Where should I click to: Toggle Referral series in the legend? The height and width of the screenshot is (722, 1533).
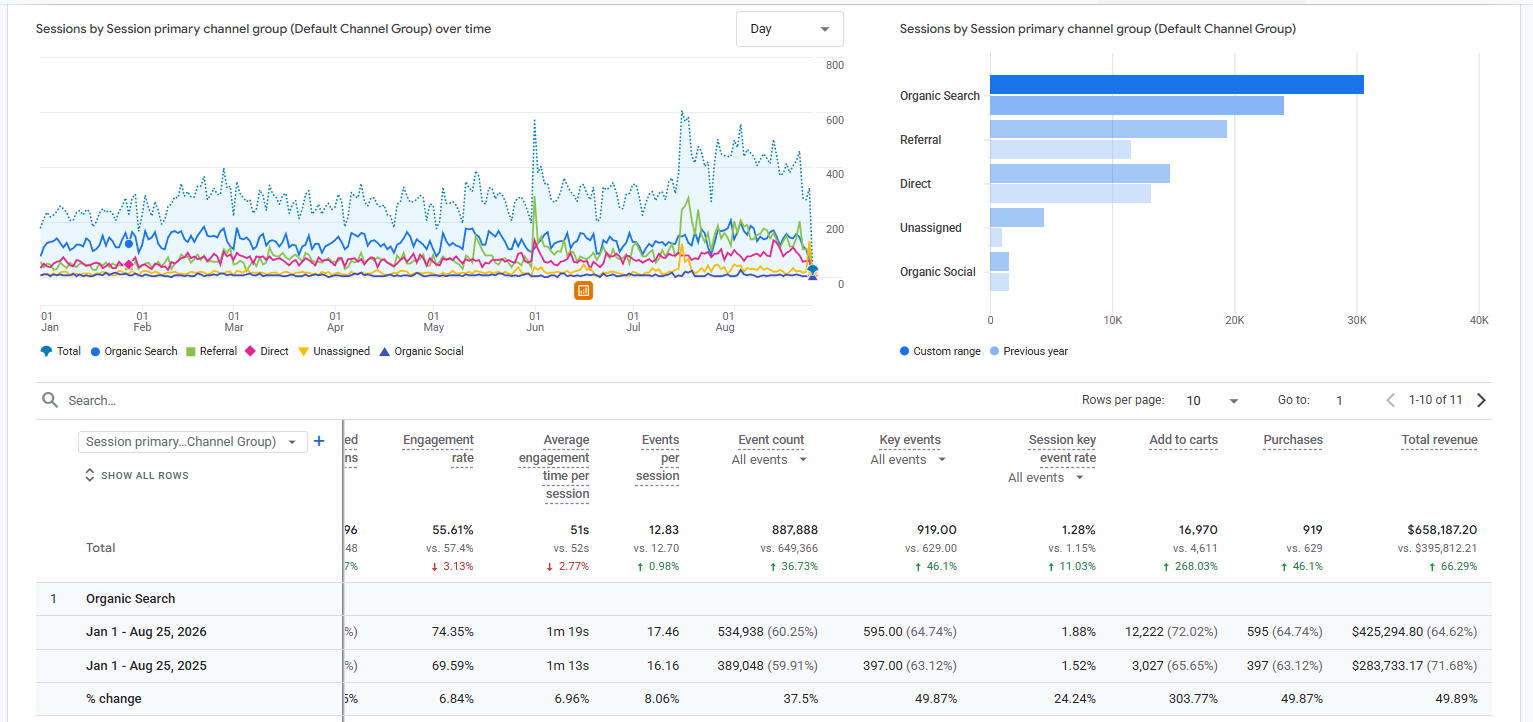pos(212,351)
